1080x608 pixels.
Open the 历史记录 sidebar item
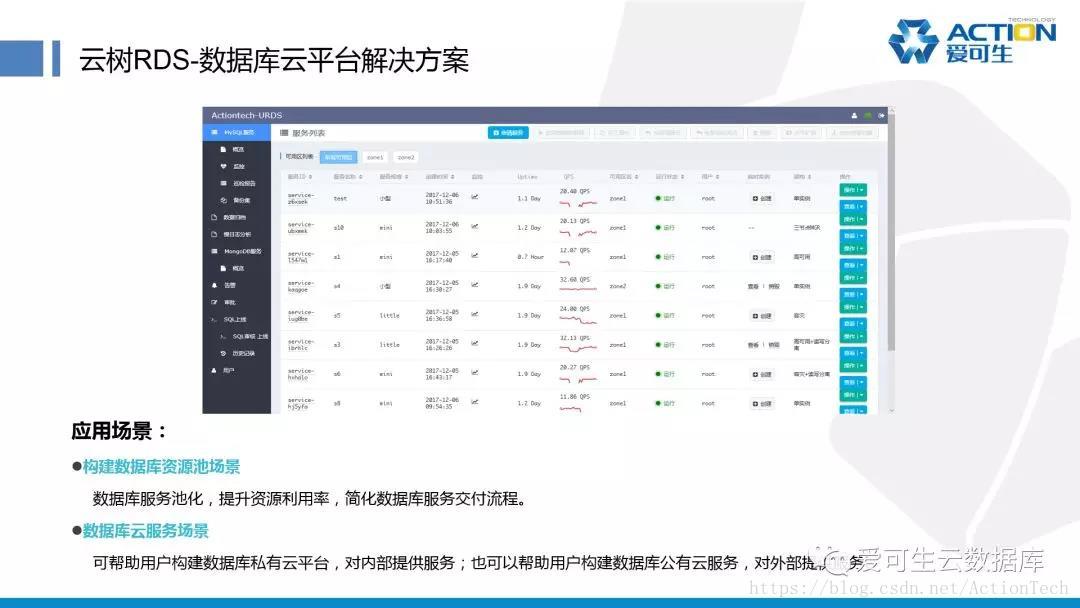point(236,353)
